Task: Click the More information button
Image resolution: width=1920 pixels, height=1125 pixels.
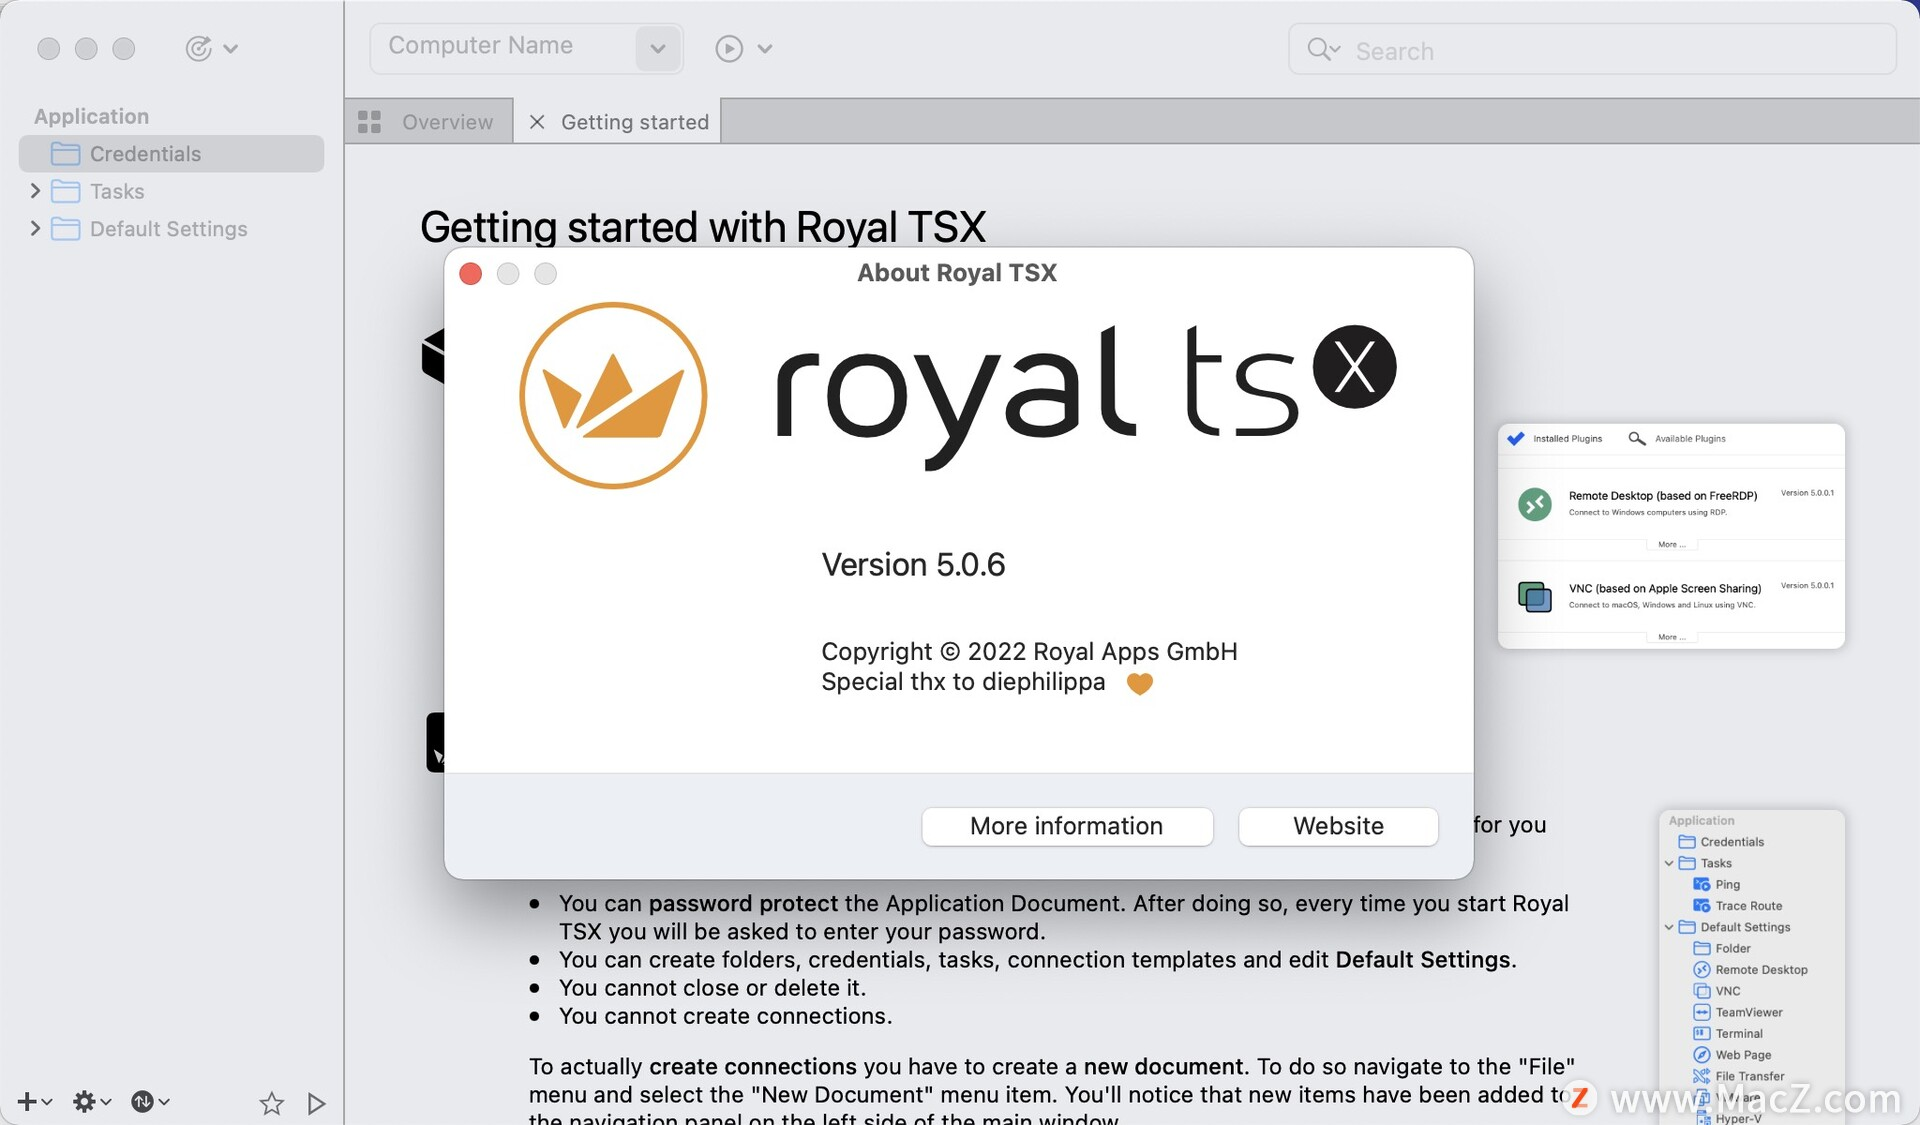Action: (x=1066, y=826)
